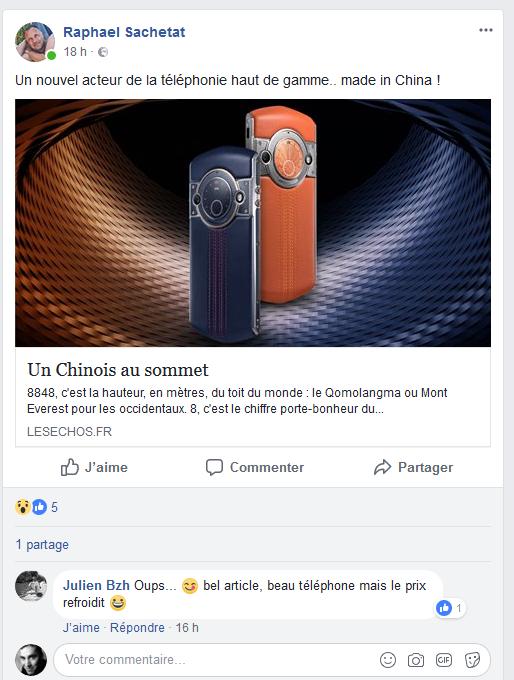The image size is (514, 680).
Task: Reply to Julien's comment with Répondre
Action: [137, 628]
